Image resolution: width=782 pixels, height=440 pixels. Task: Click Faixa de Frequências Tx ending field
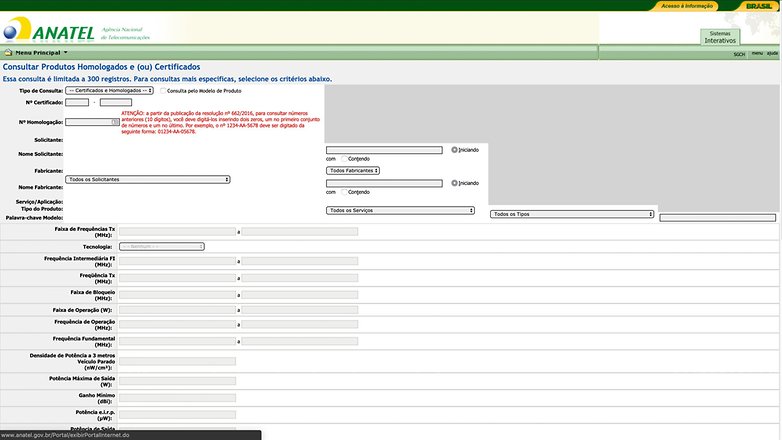click(x=300, y=231)
